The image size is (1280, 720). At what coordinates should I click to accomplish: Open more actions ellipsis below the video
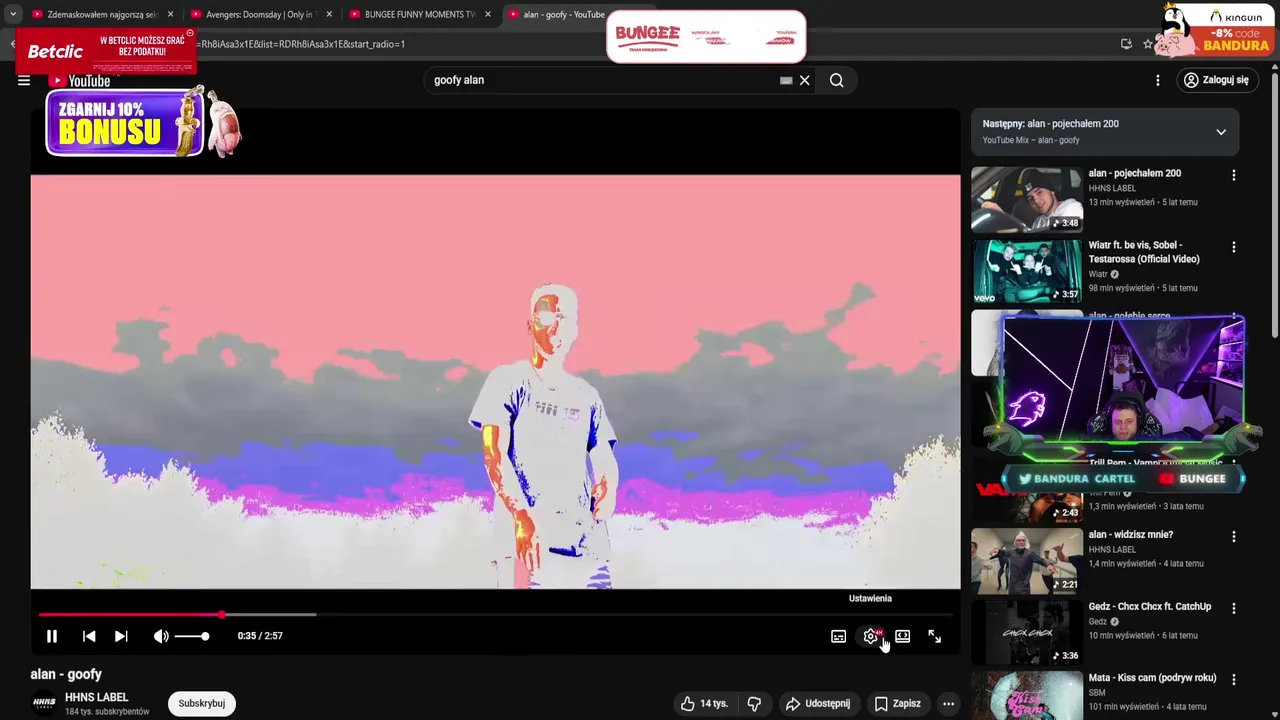click(x=948, y=704)
